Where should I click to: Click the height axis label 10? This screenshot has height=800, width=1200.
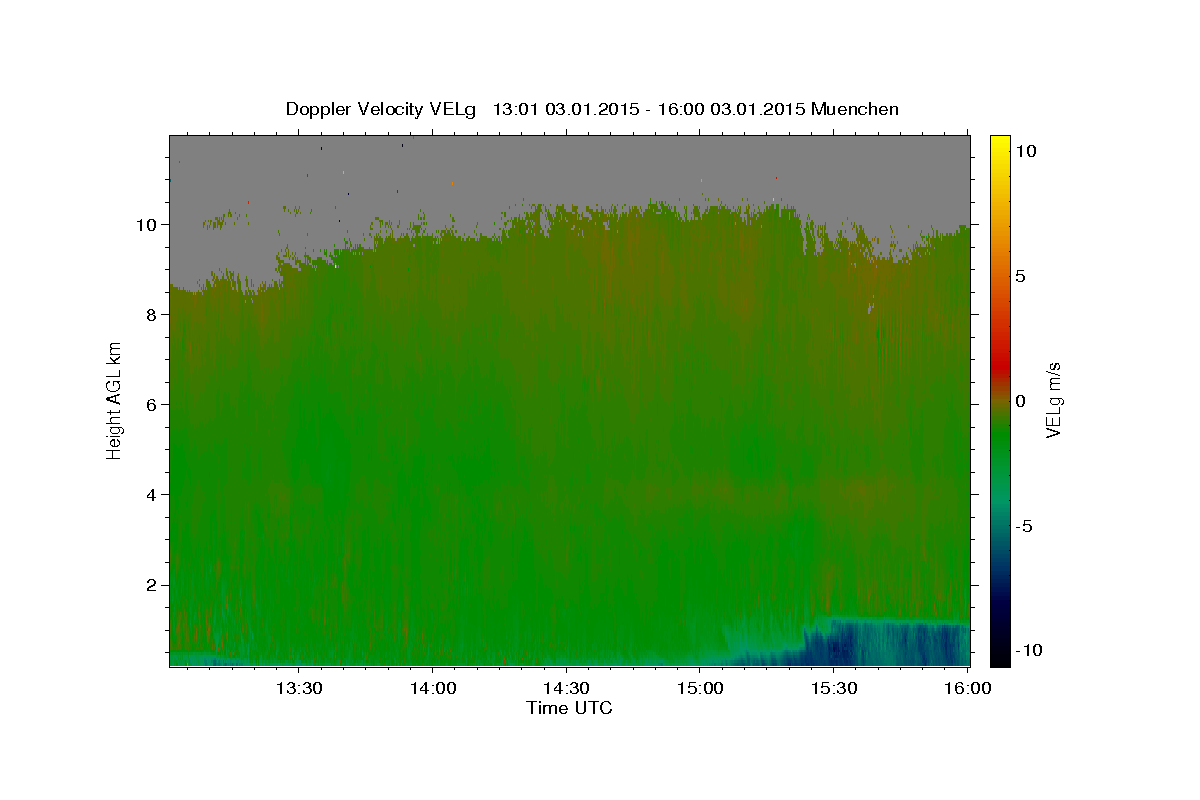[147, 224]
